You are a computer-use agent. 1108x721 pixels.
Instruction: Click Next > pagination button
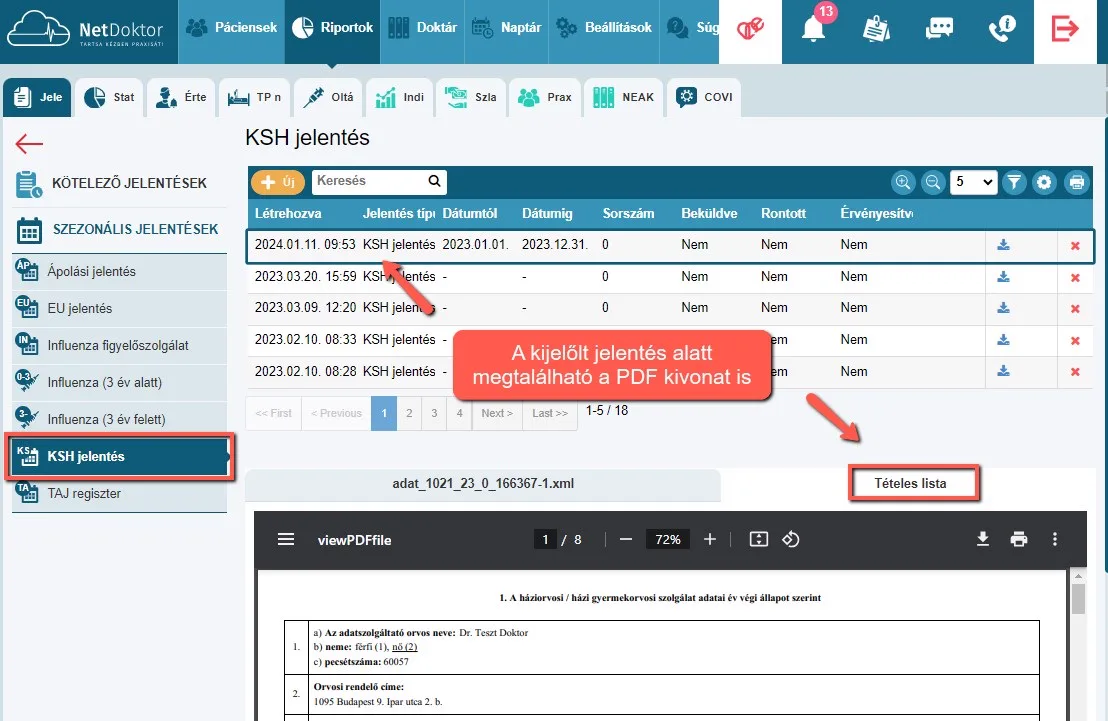pyautogui.click(x=497, y=414)
